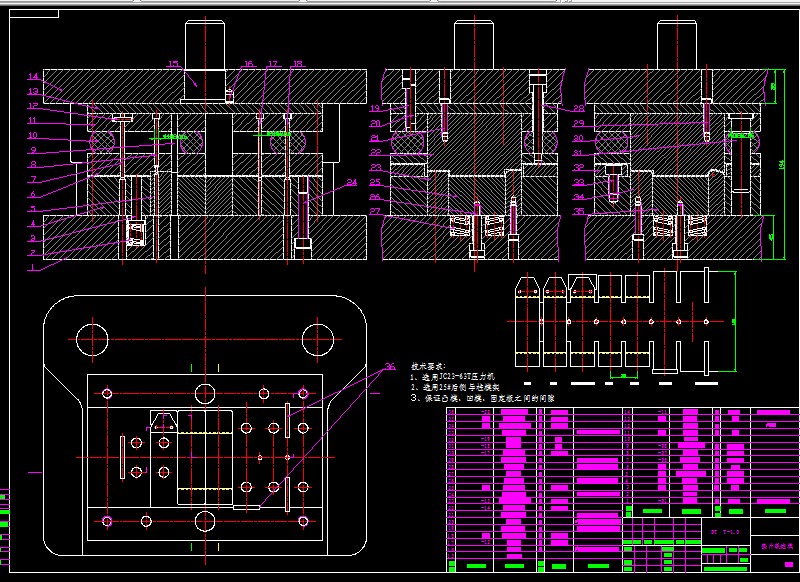
Task: Select part callout number 11
Action: tap(33, 121)
